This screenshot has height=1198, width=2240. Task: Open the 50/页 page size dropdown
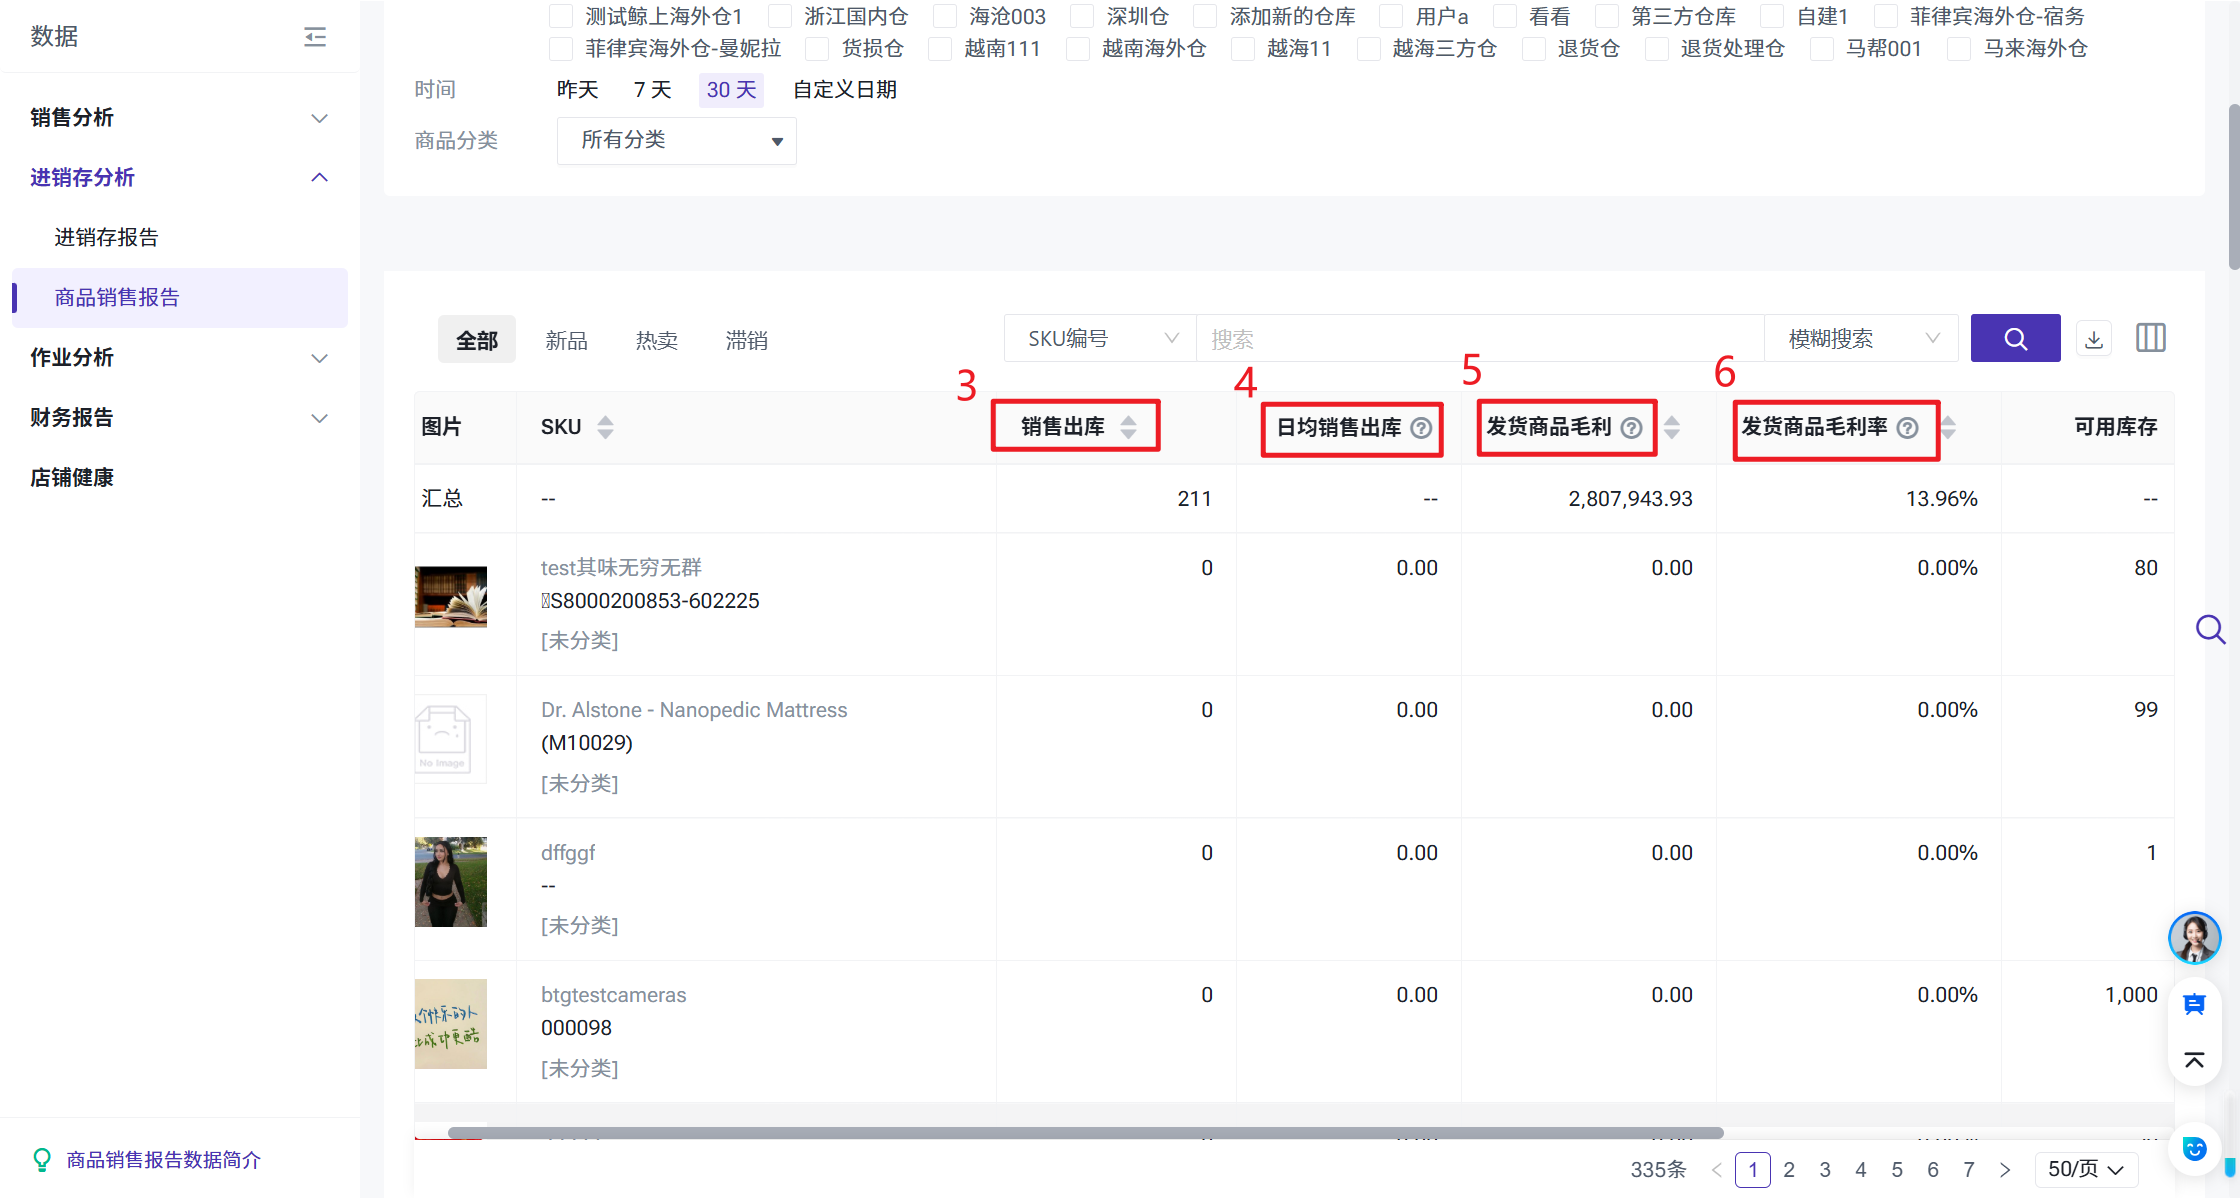(x=2086, y=1169)
